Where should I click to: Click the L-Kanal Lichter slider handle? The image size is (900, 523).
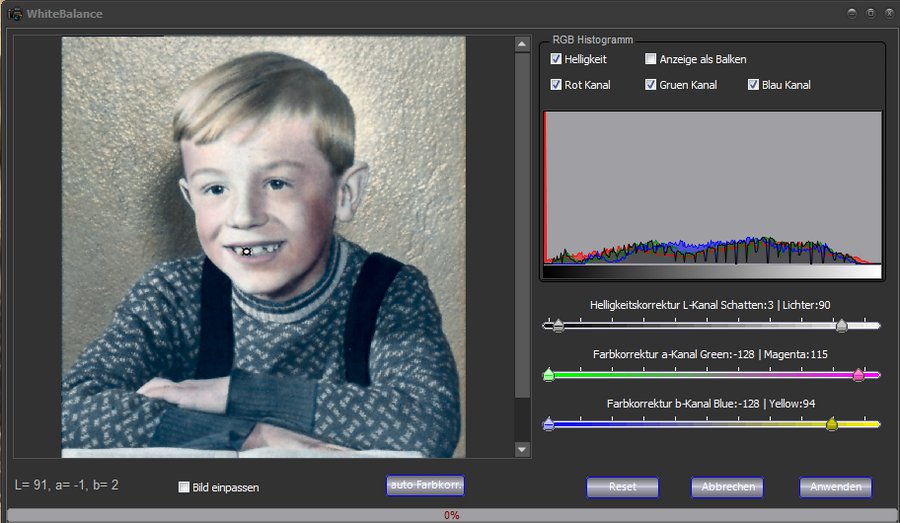click(x=842, y=325)
